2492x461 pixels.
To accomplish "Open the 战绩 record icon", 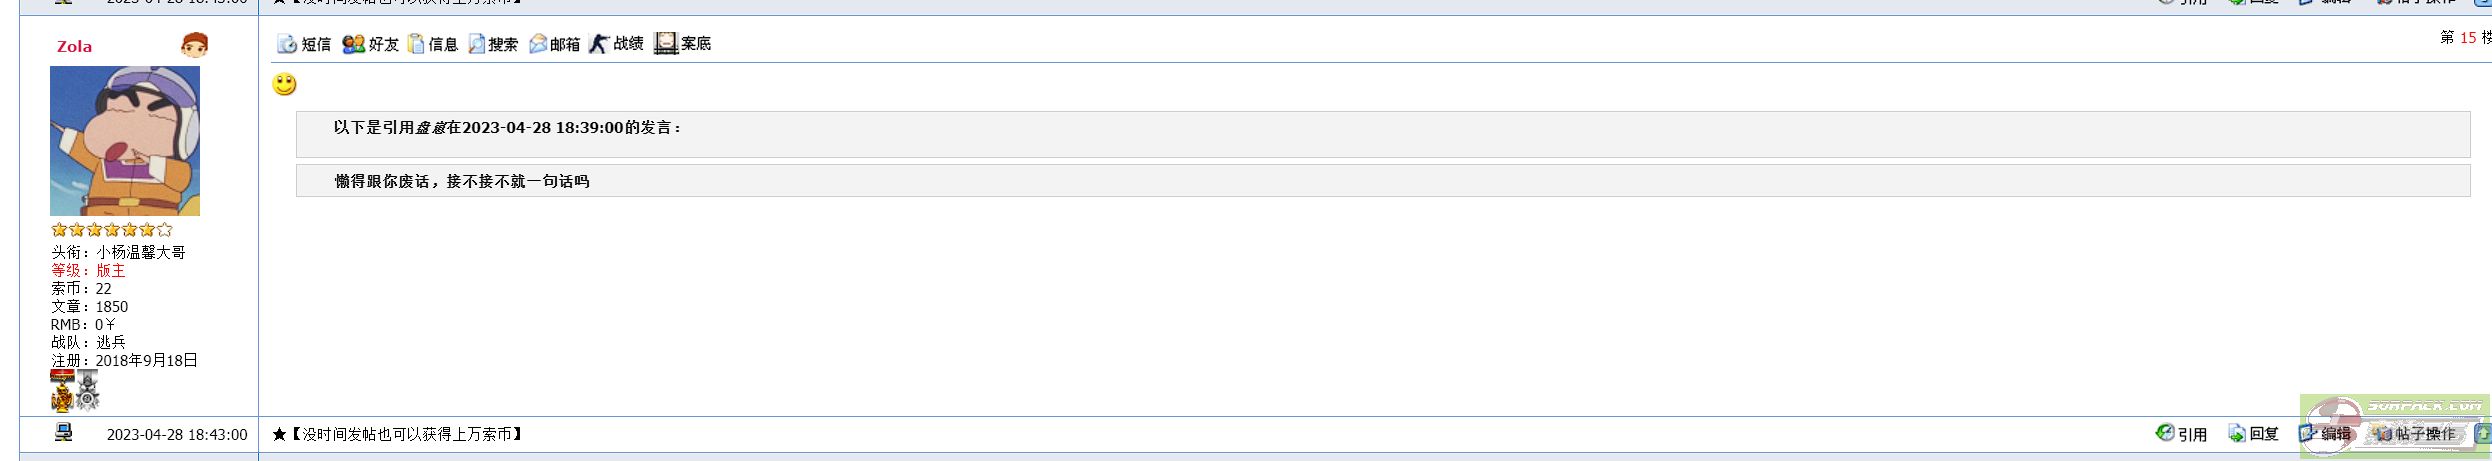I will pos(599,43).
